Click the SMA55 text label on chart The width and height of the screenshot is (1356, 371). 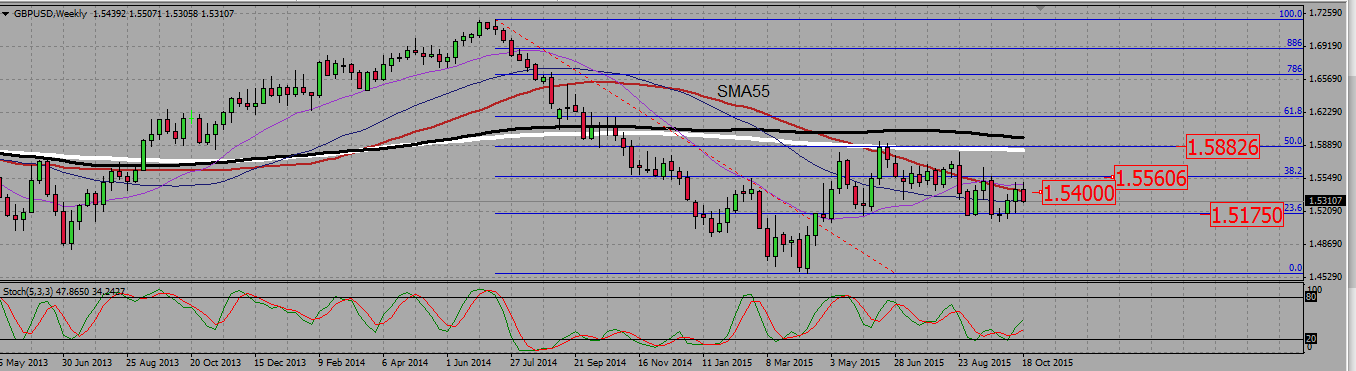click(742, 91)
